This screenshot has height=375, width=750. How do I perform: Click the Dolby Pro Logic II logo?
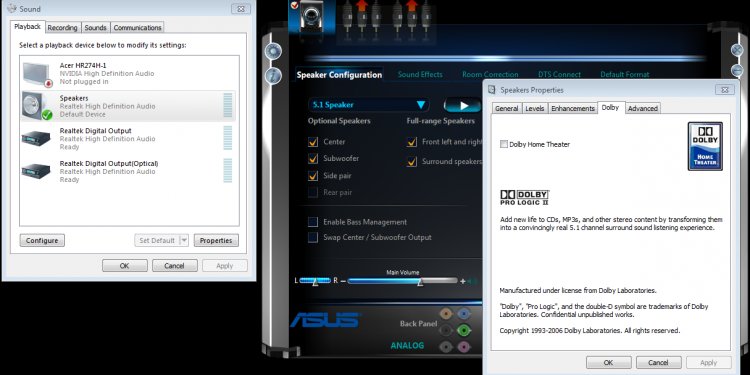click(x=525, y=198)
